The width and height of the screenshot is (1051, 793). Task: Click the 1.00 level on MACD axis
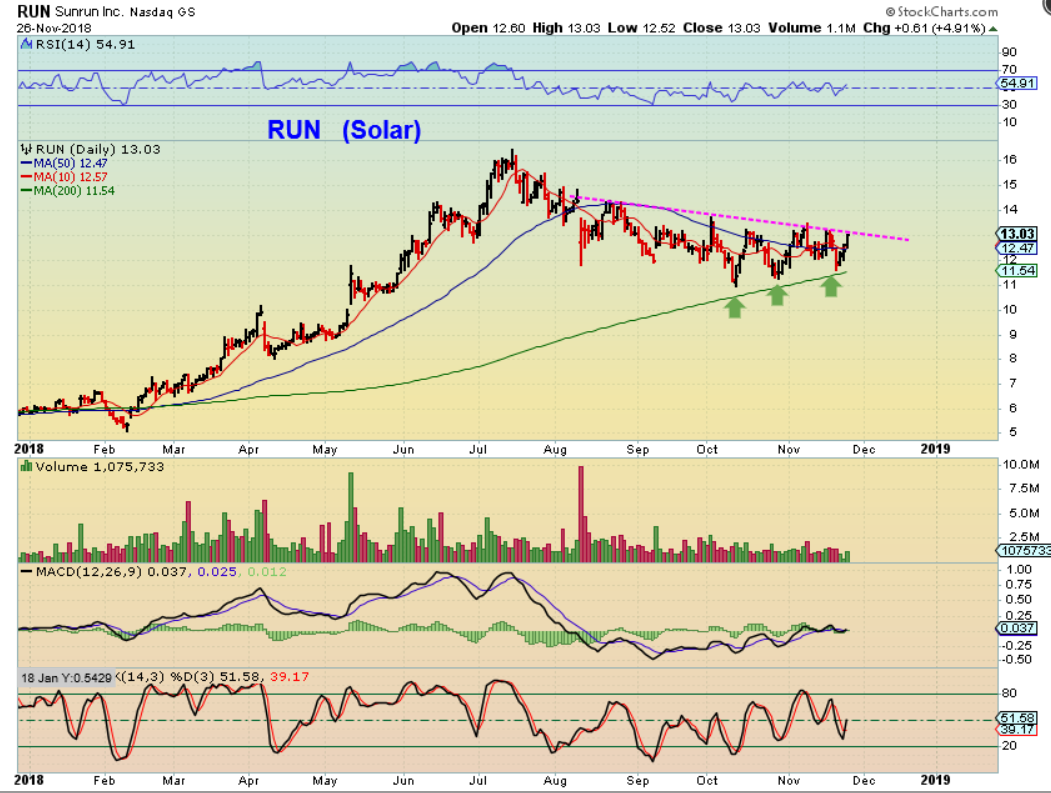coord(1019,568)
